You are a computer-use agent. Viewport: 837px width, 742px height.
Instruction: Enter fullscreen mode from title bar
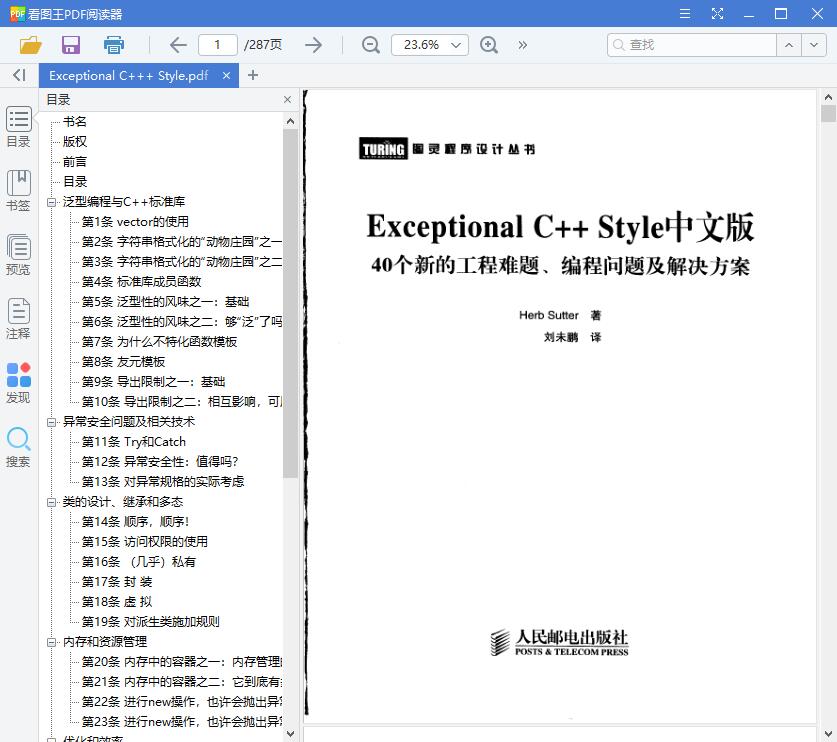(x=717, y=14)
